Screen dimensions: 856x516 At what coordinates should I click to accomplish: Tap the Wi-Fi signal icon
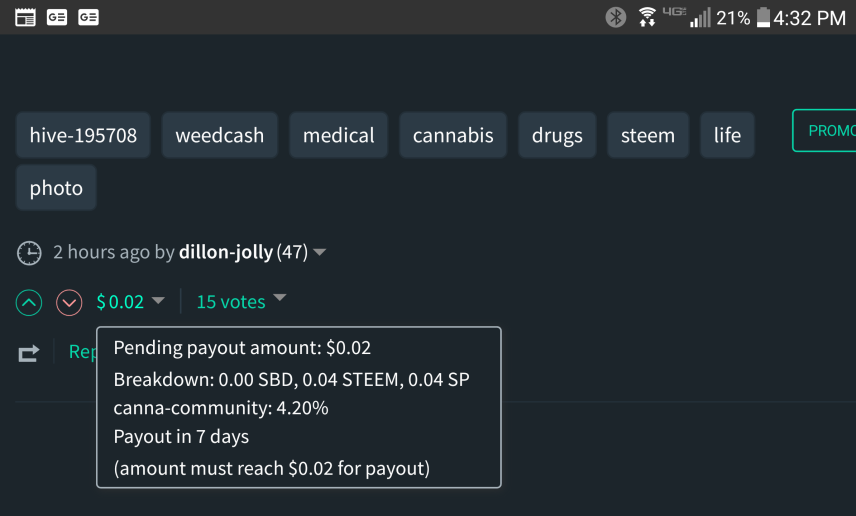point(648,17)
